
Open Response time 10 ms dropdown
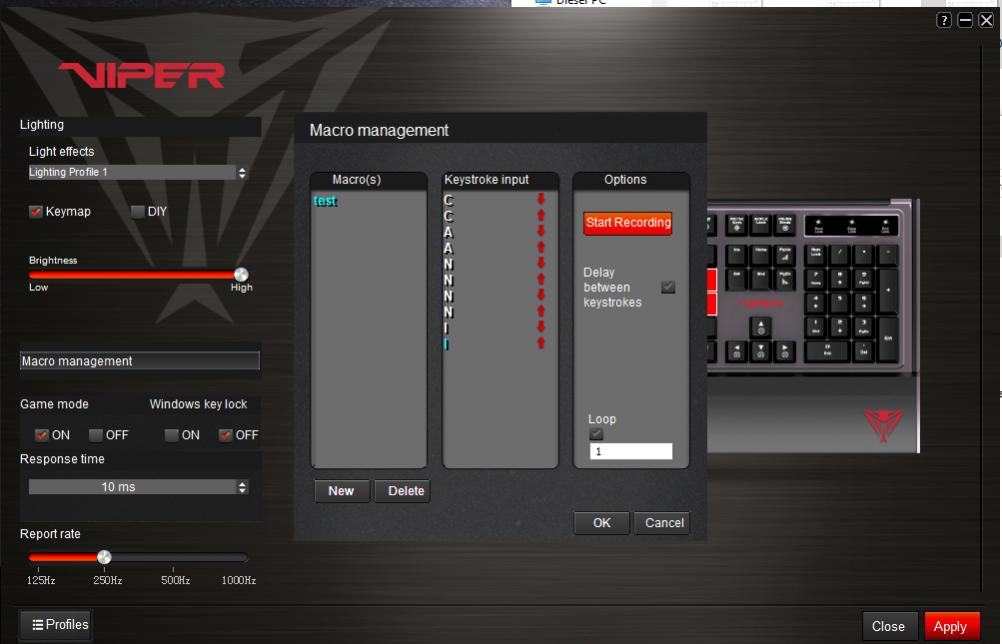coord(137,487)
